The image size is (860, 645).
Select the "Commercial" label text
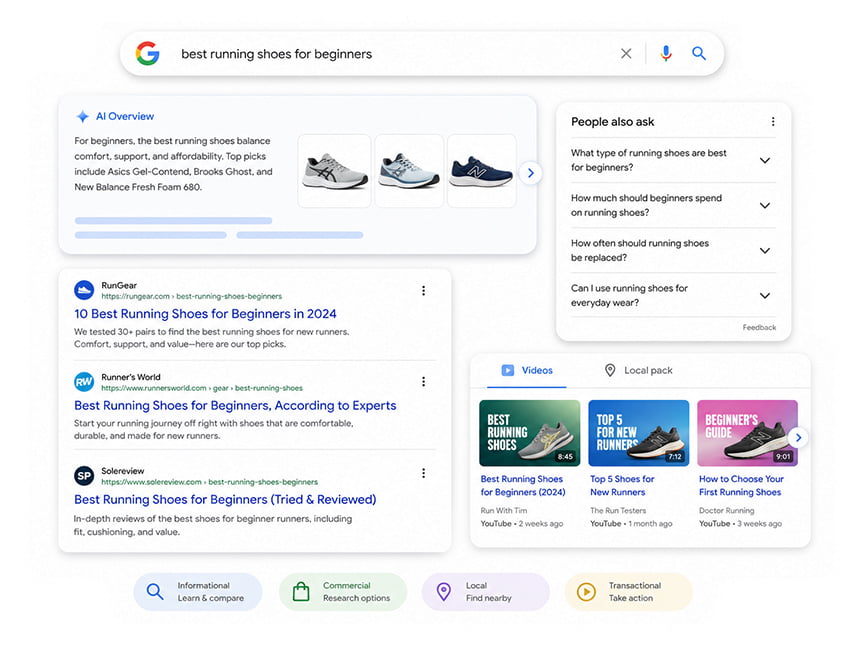347,586
